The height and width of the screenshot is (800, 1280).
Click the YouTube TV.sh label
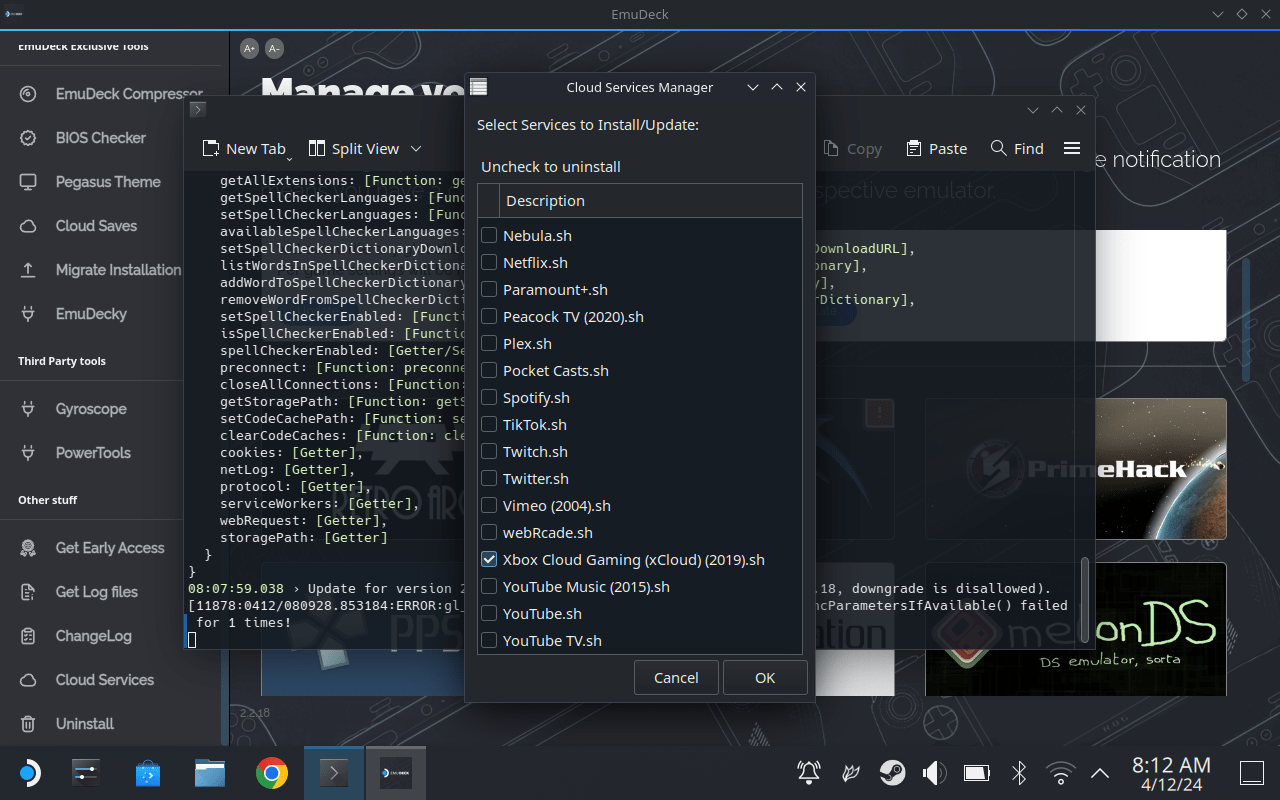[552, 640]
